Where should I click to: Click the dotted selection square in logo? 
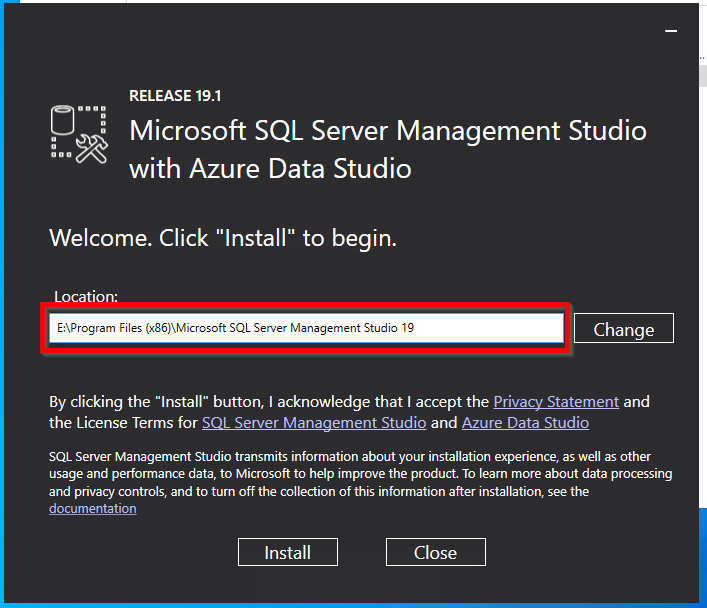click(79, 132)
